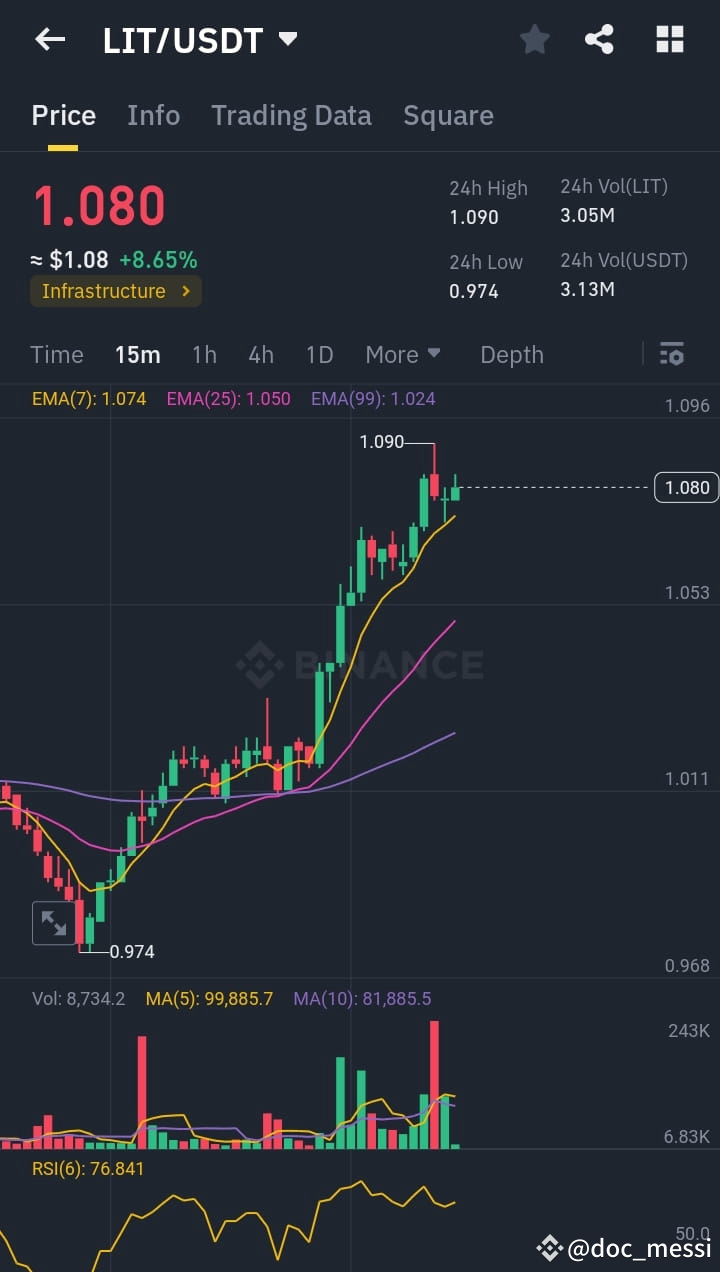Tap the Binance logo beside @doc_messi
The width and height of the screenshot is (720, 1272).
(x=549, y=1247)
